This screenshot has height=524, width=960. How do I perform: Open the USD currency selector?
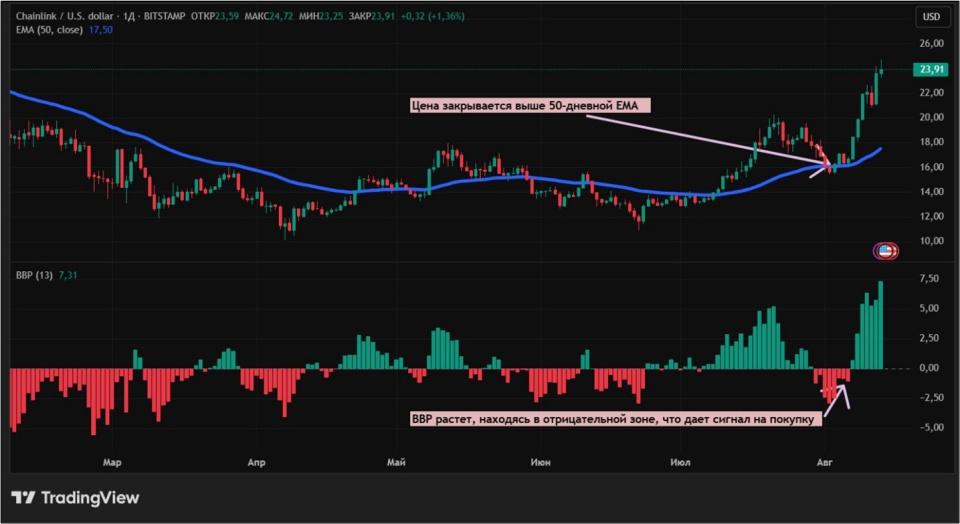coord(931,17)
